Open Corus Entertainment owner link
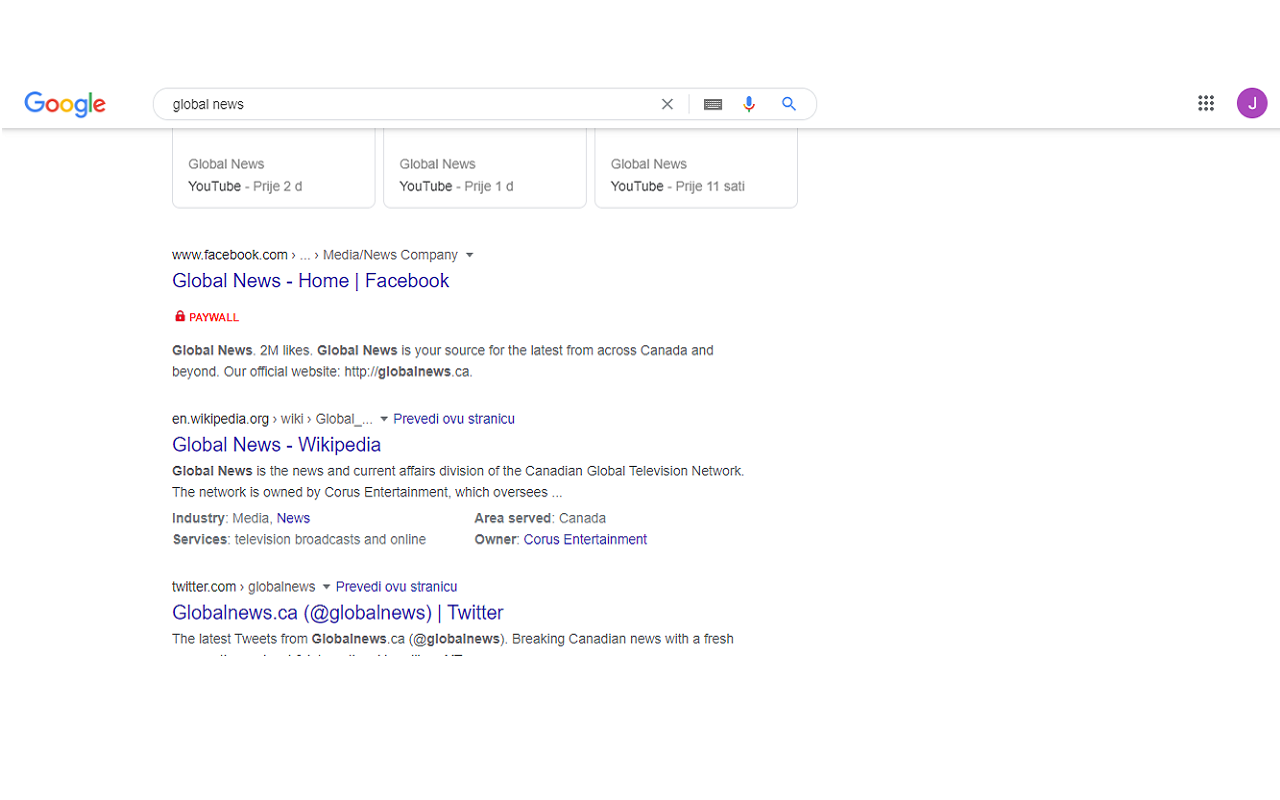 [x=585, y=539]
